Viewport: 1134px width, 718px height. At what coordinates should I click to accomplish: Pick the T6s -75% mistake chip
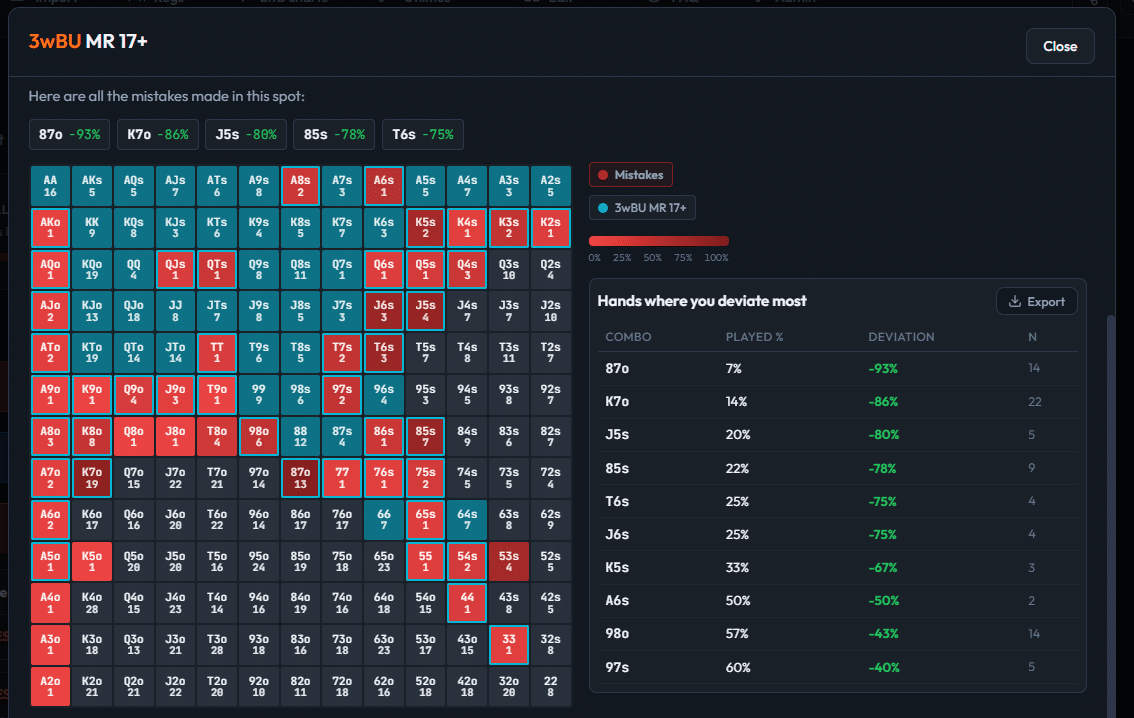coord(422,134)
